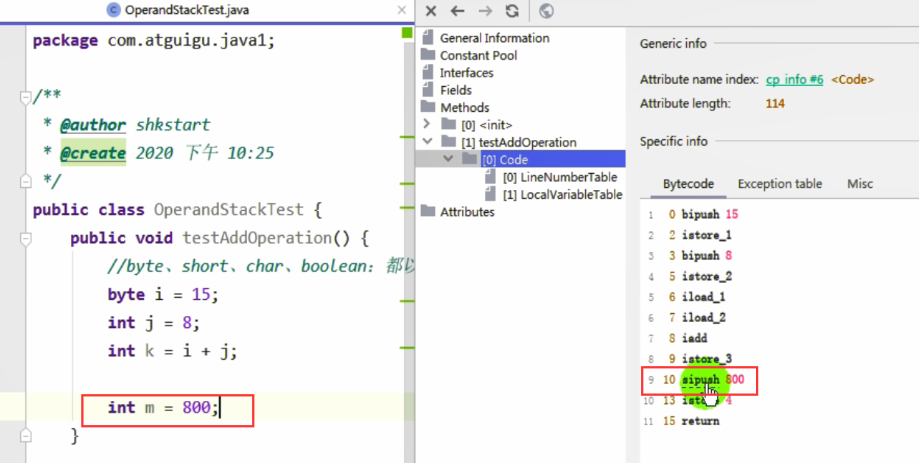Select the Fields node
919x463 pixels.
[455, 90]
